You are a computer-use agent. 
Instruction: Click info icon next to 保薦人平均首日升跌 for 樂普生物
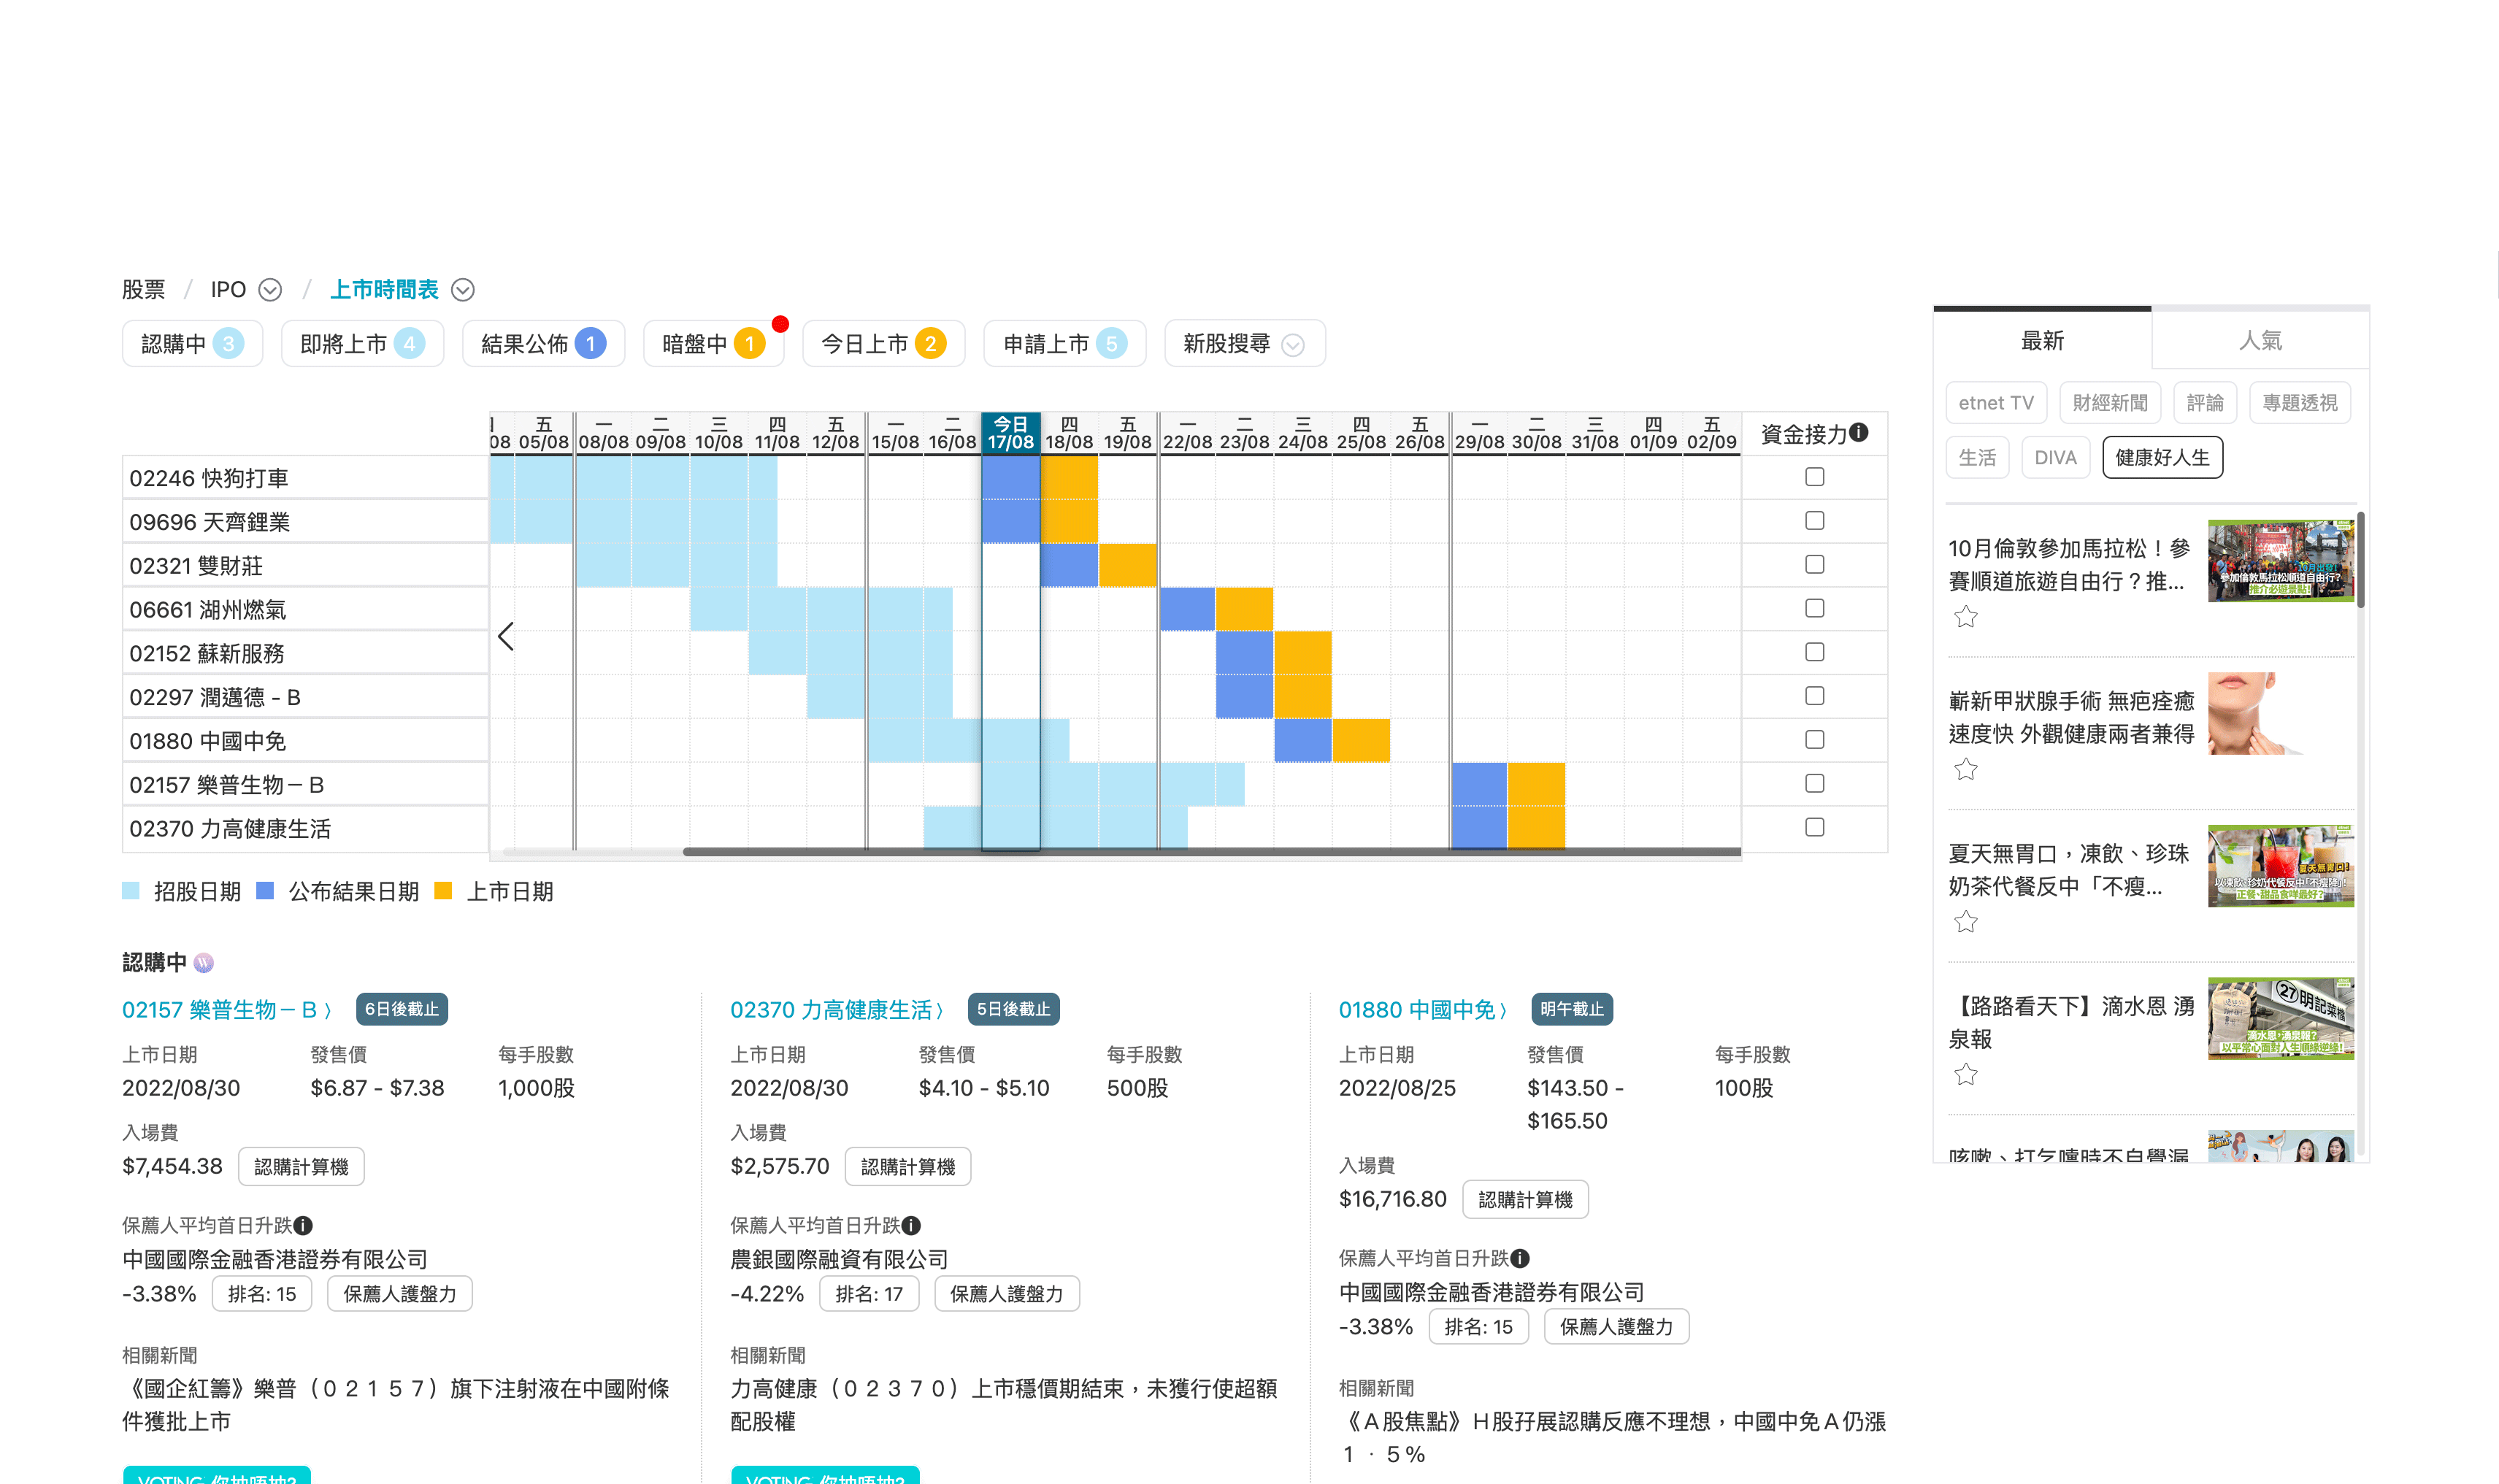304,1225
